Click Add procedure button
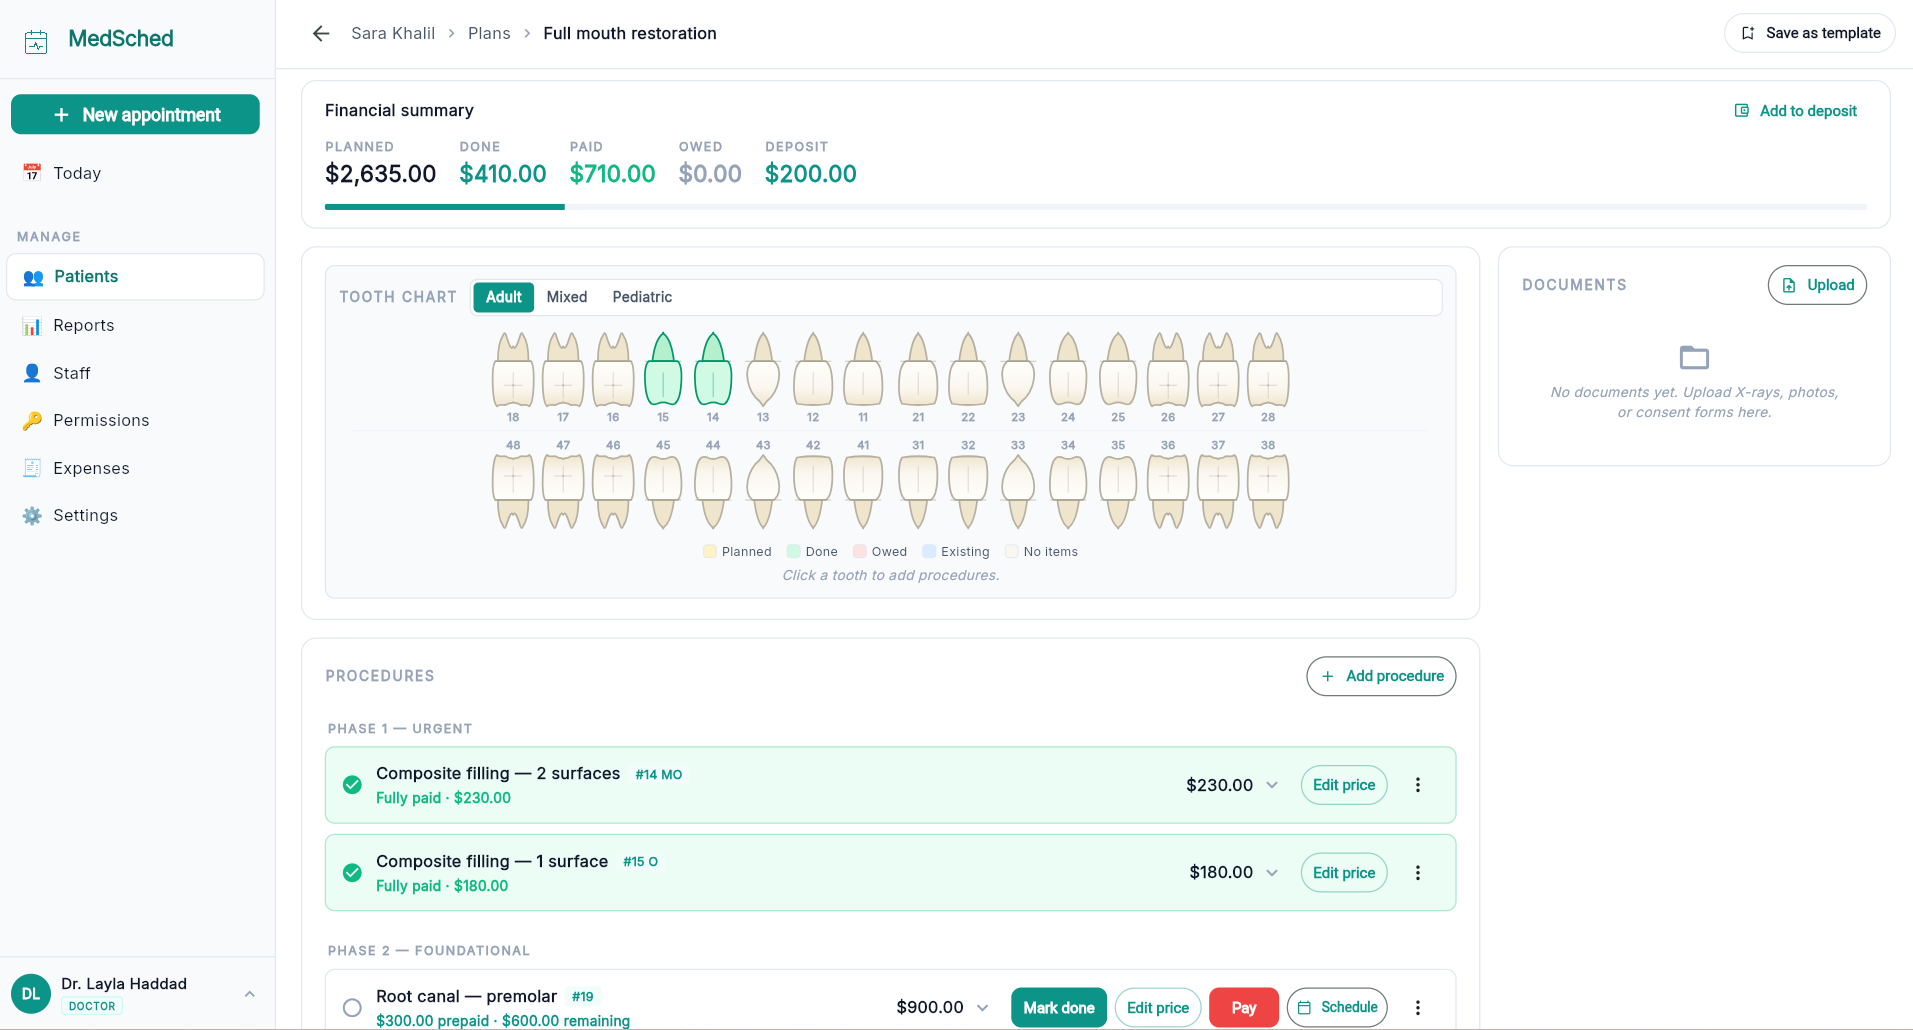The height and width of the screenshot is (1030, 1913). coord(1381,676)
